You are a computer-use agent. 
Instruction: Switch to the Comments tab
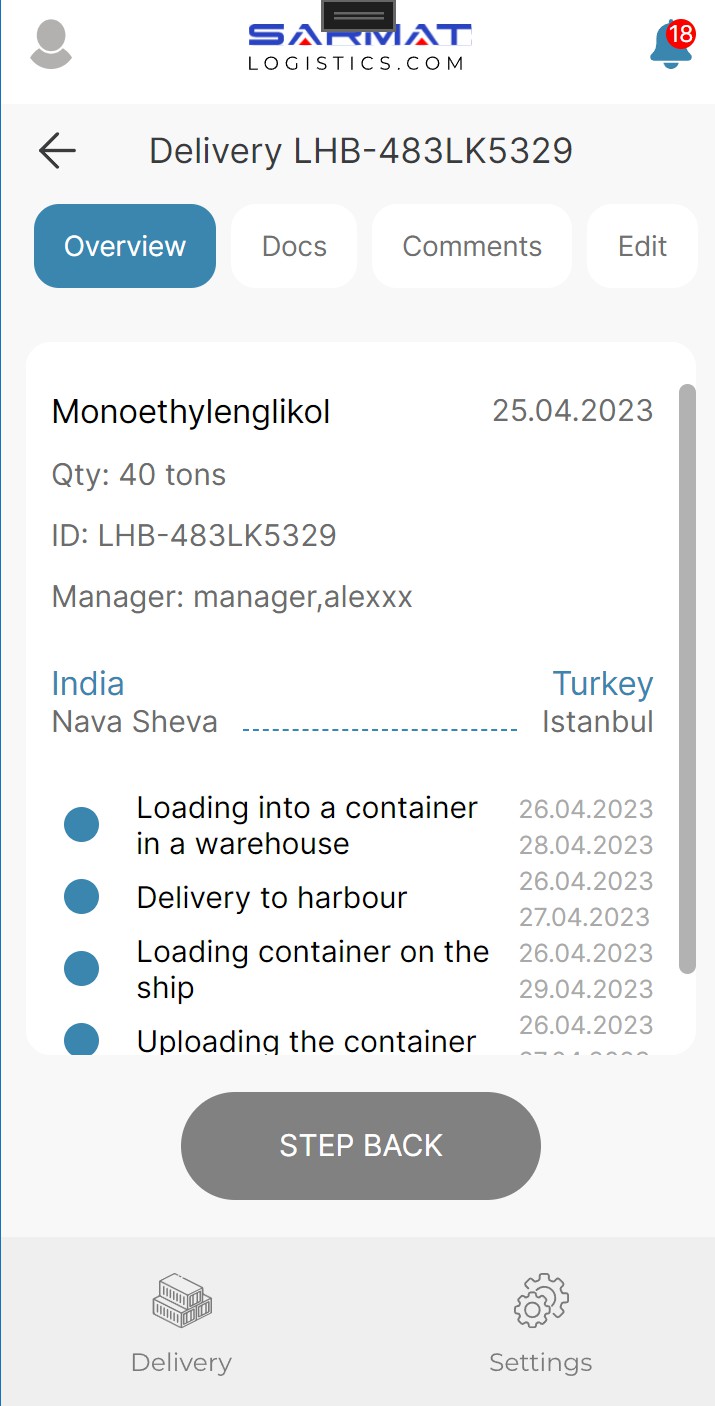472,246
